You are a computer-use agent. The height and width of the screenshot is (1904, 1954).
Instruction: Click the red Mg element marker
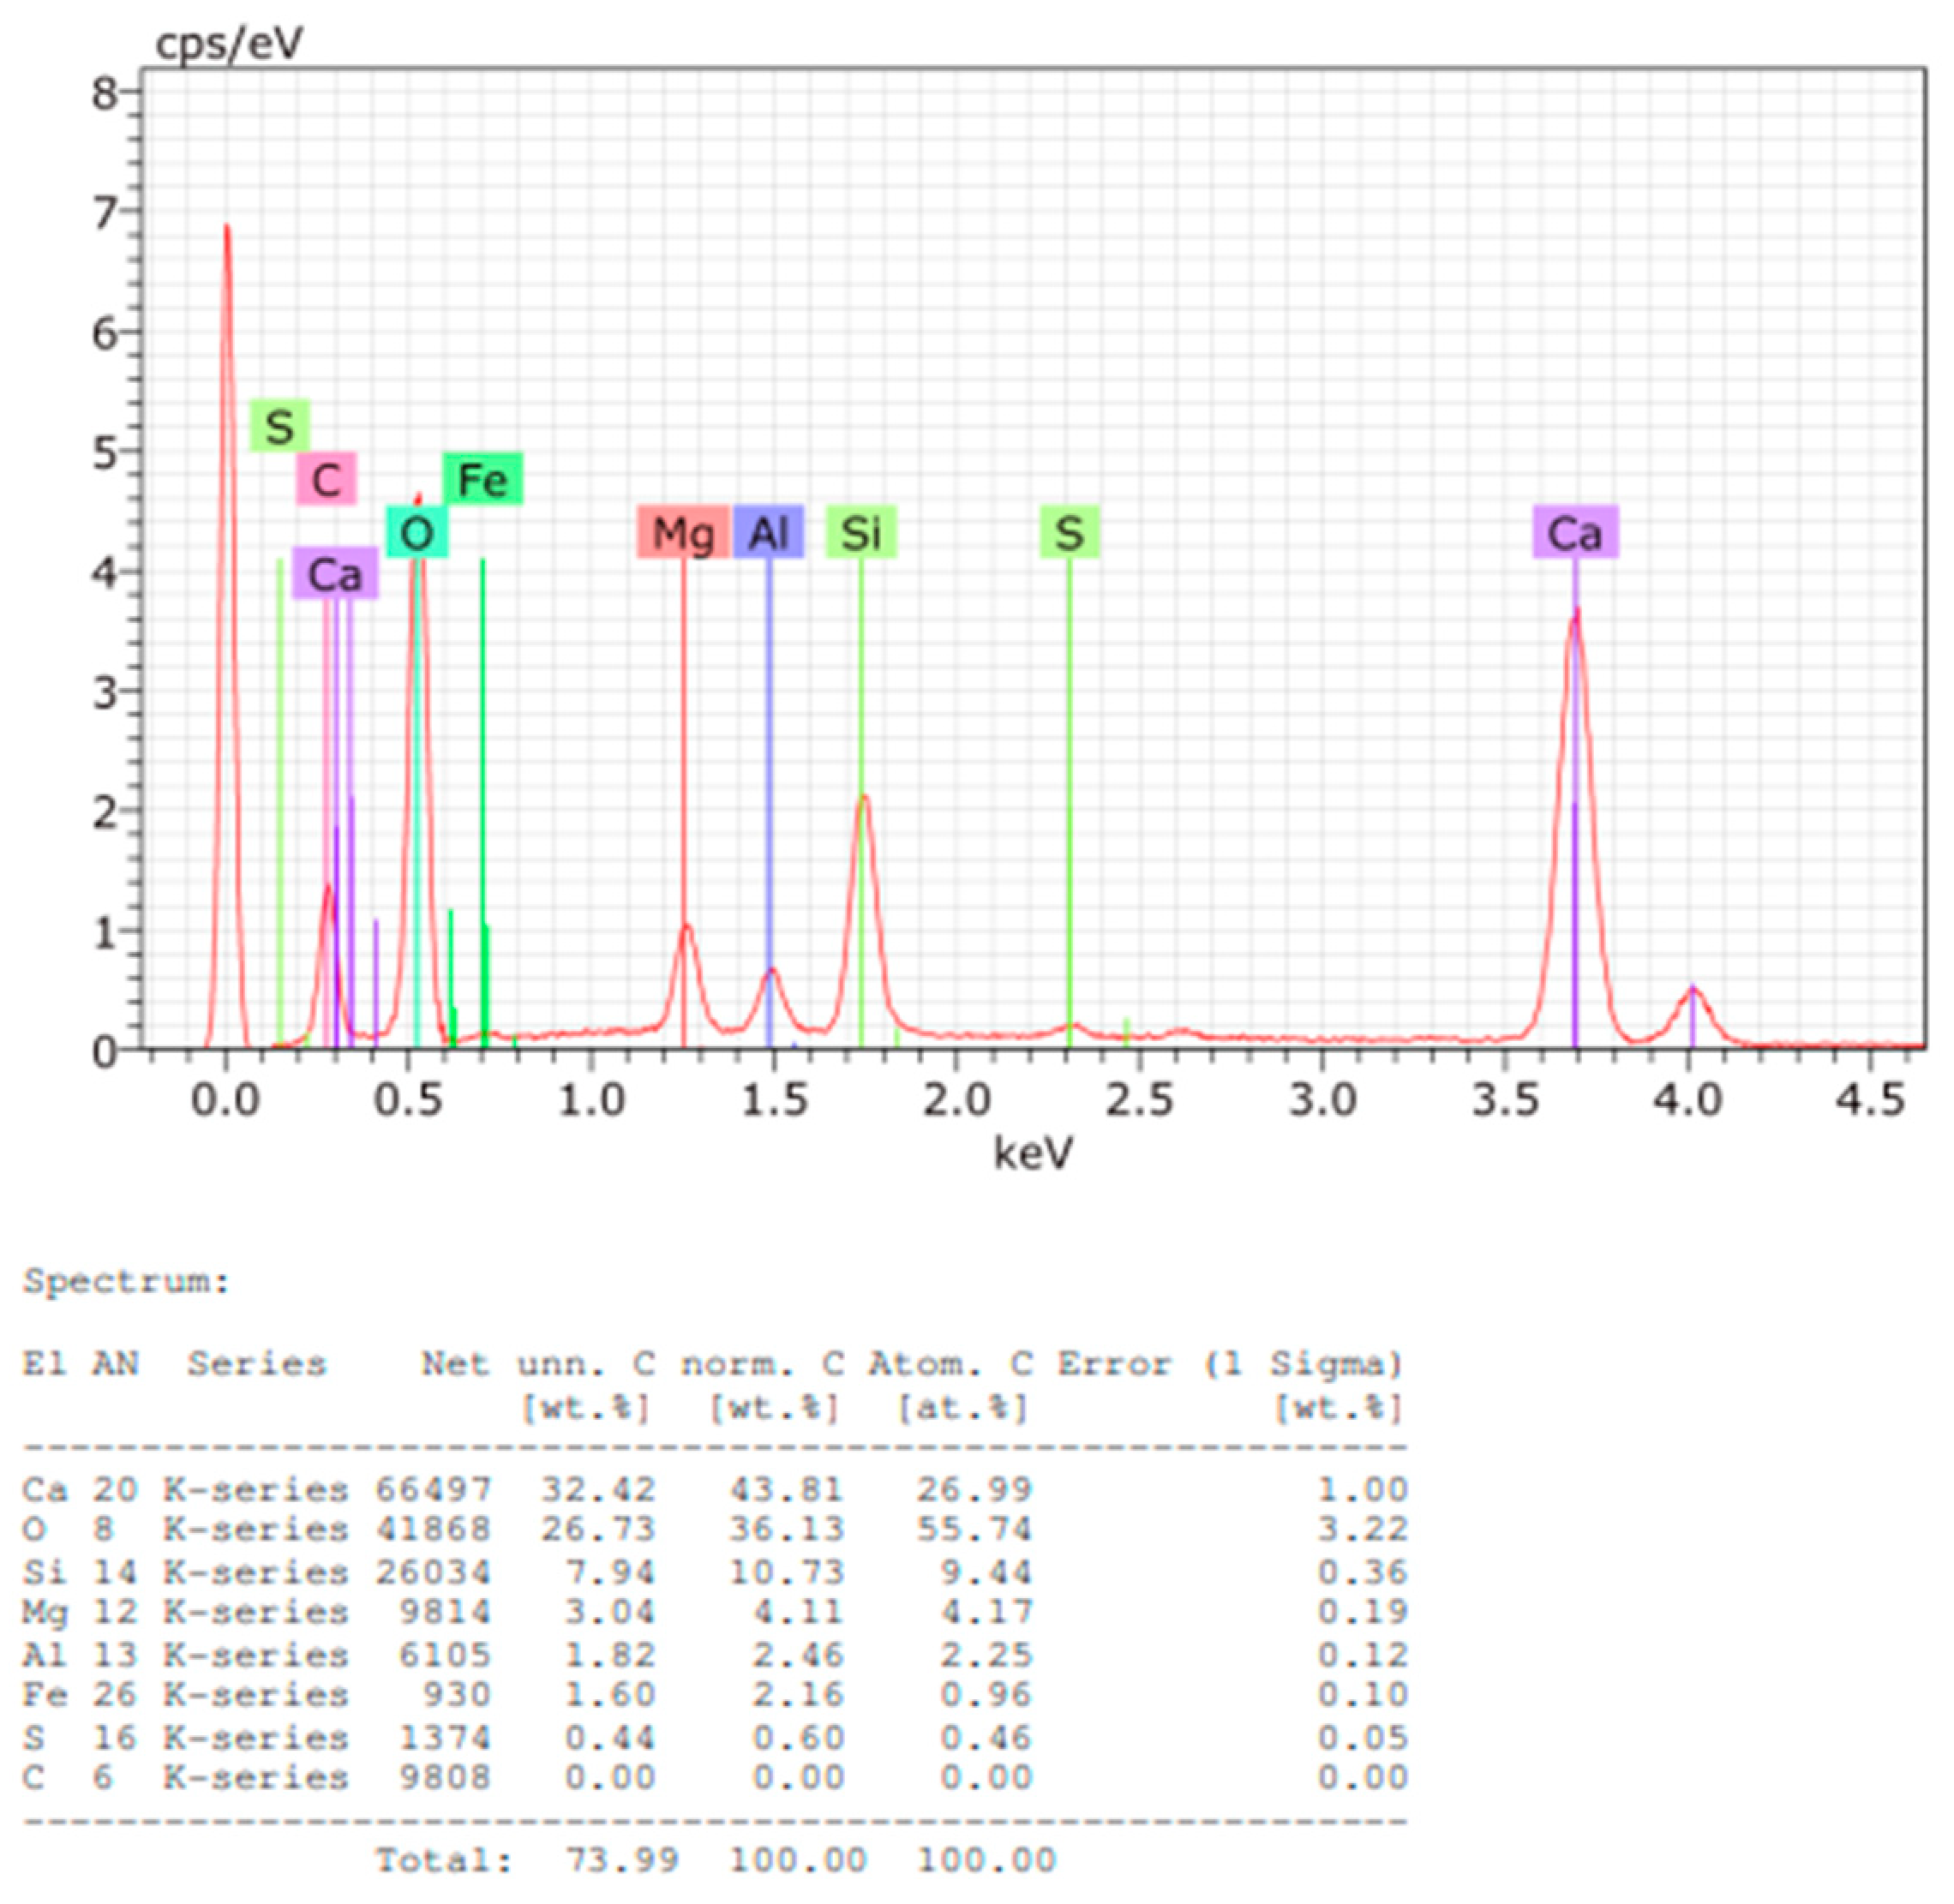click(x=682, y=533)
